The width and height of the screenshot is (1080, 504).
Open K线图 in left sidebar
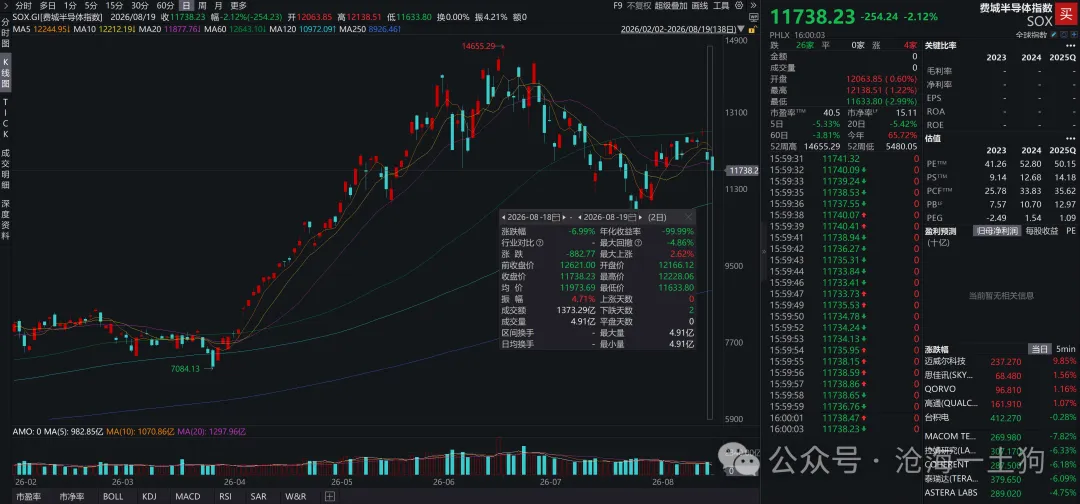(x=6, y=74)
